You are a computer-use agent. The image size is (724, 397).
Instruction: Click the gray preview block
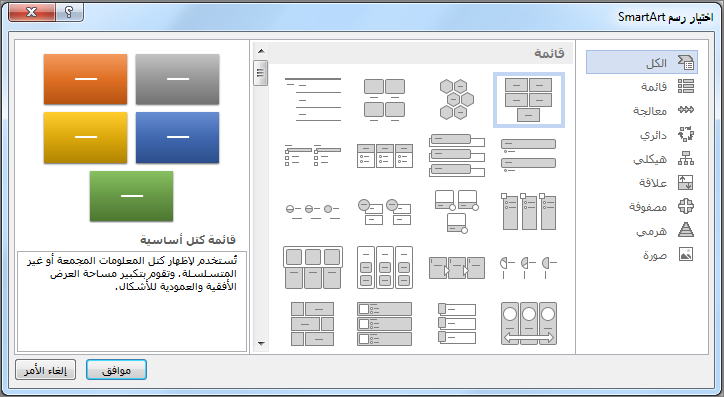coord(177,79)
